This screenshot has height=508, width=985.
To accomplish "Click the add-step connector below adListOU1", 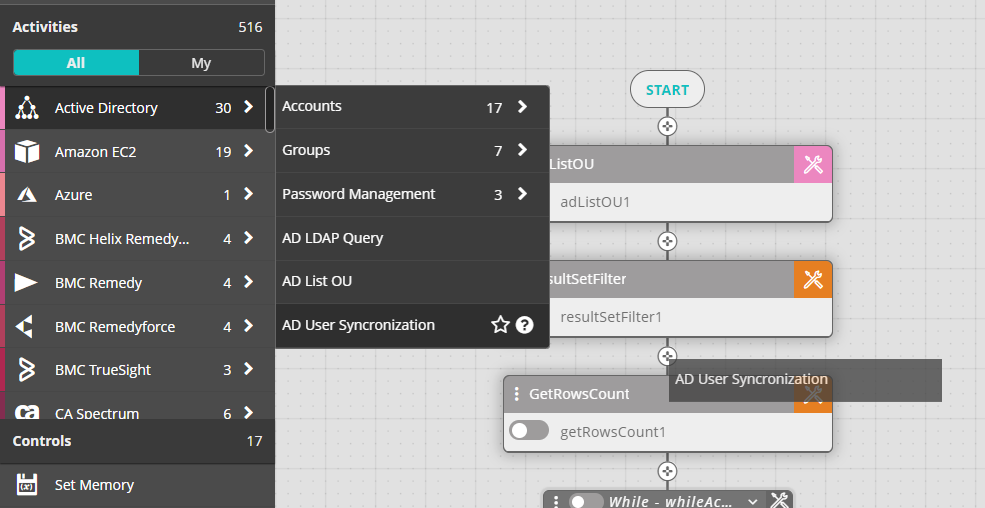I will tap(667, 241).
